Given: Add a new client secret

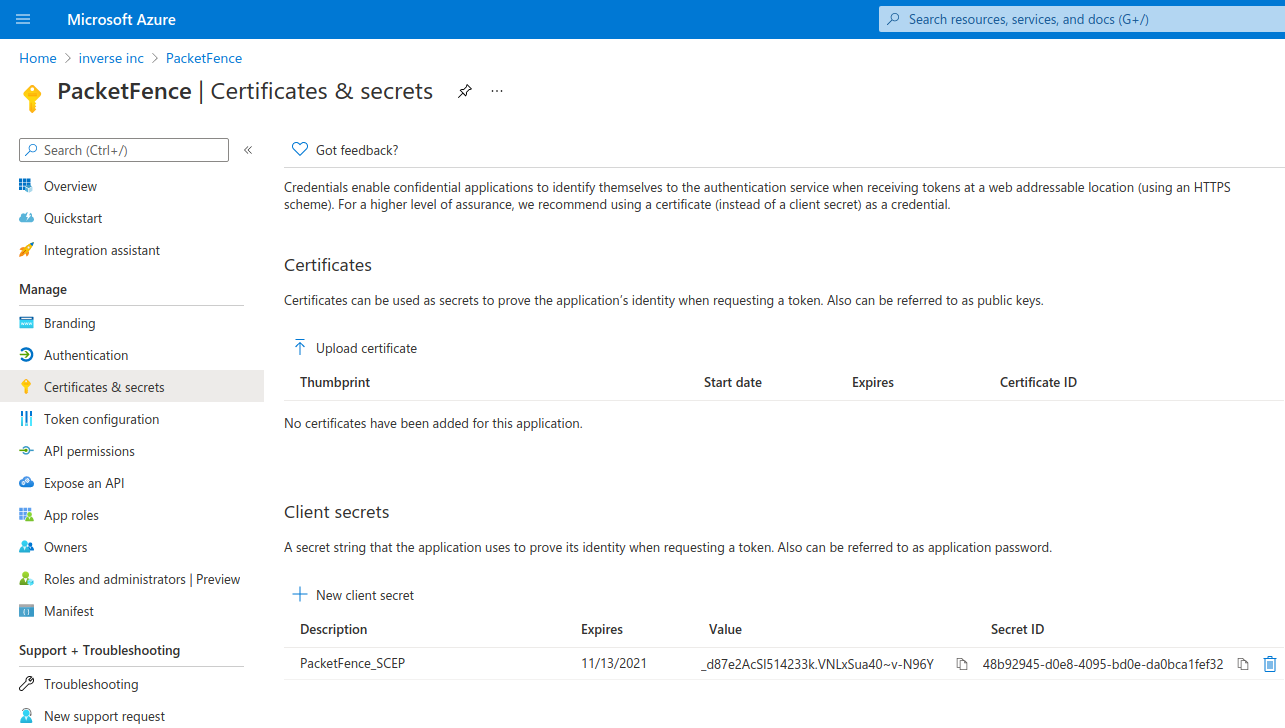Looking at the screenshot, I should 354,595.
